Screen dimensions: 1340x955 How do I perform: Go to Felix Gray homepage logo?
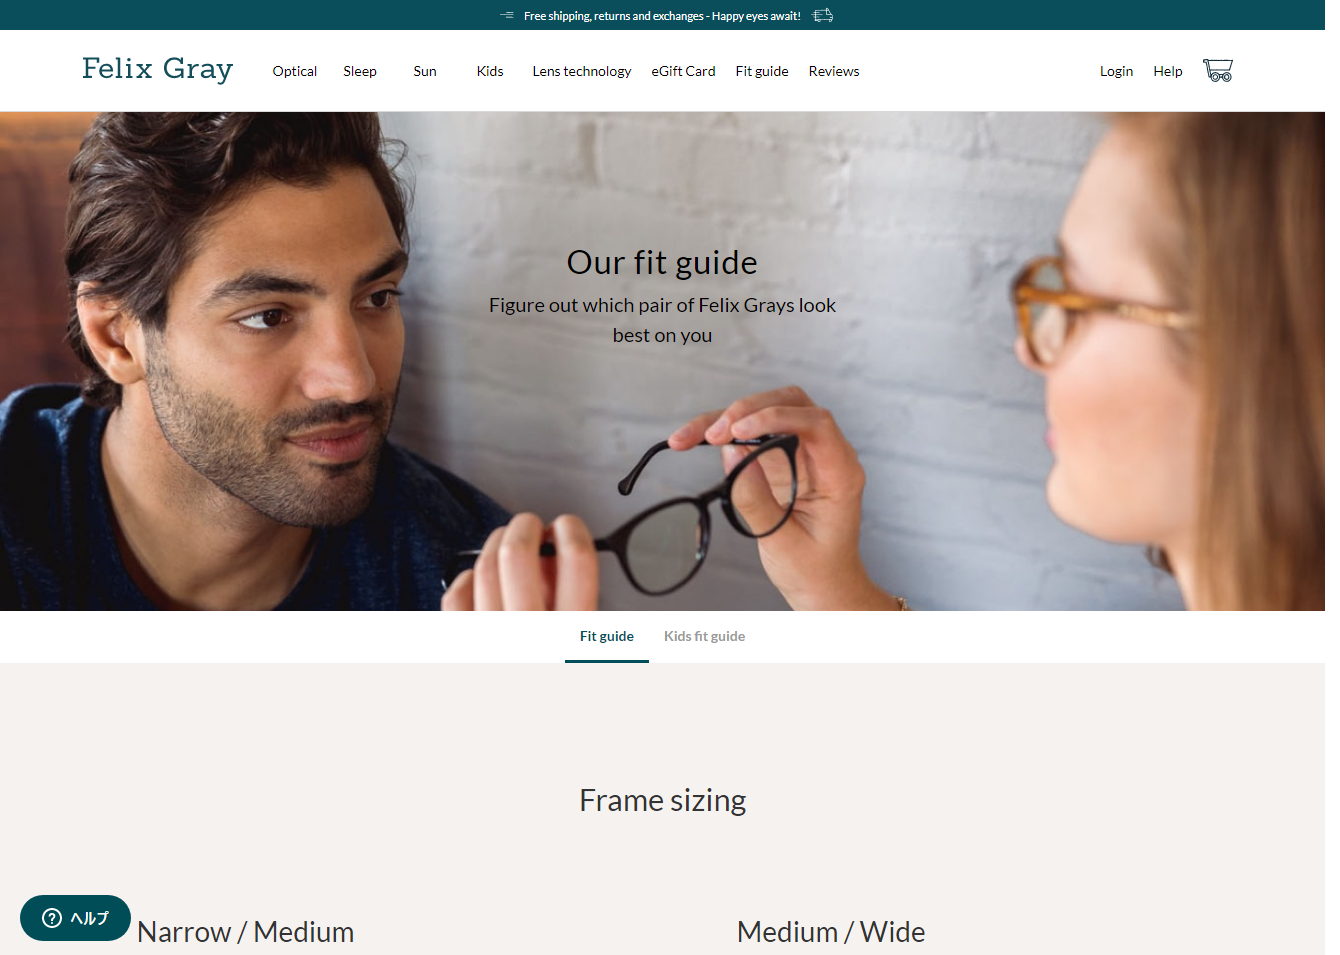(x=157, y=69)
